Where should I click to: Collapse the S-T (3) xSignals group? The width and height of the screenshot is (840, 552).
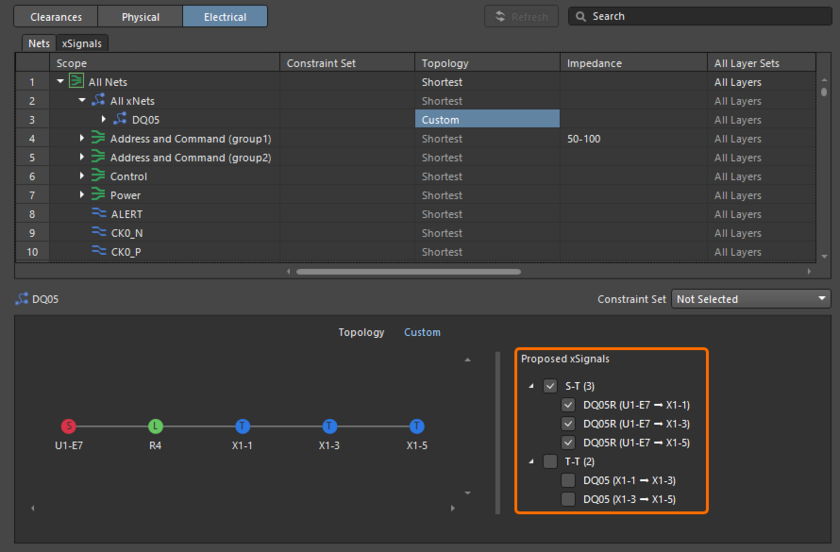531,386
